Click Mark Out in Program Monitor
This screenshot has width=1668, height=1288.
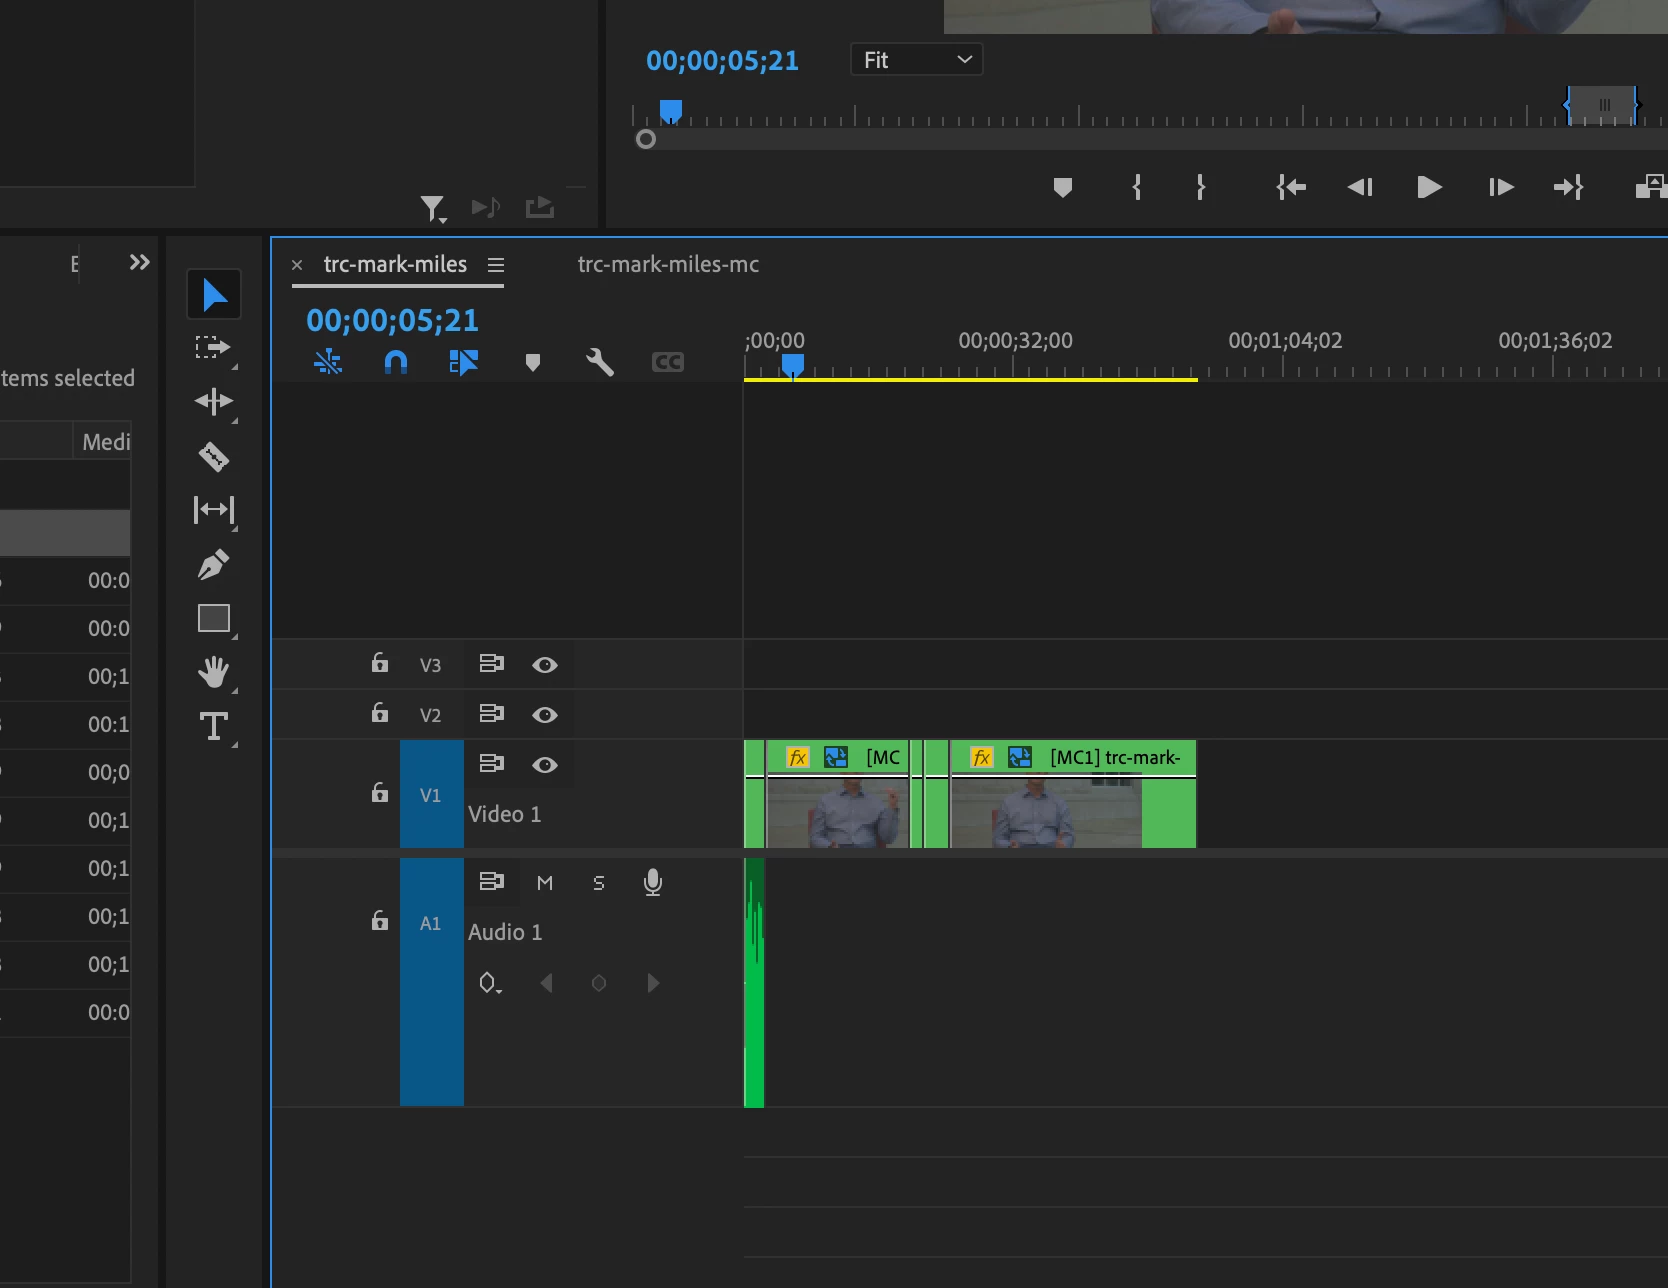1201,187
